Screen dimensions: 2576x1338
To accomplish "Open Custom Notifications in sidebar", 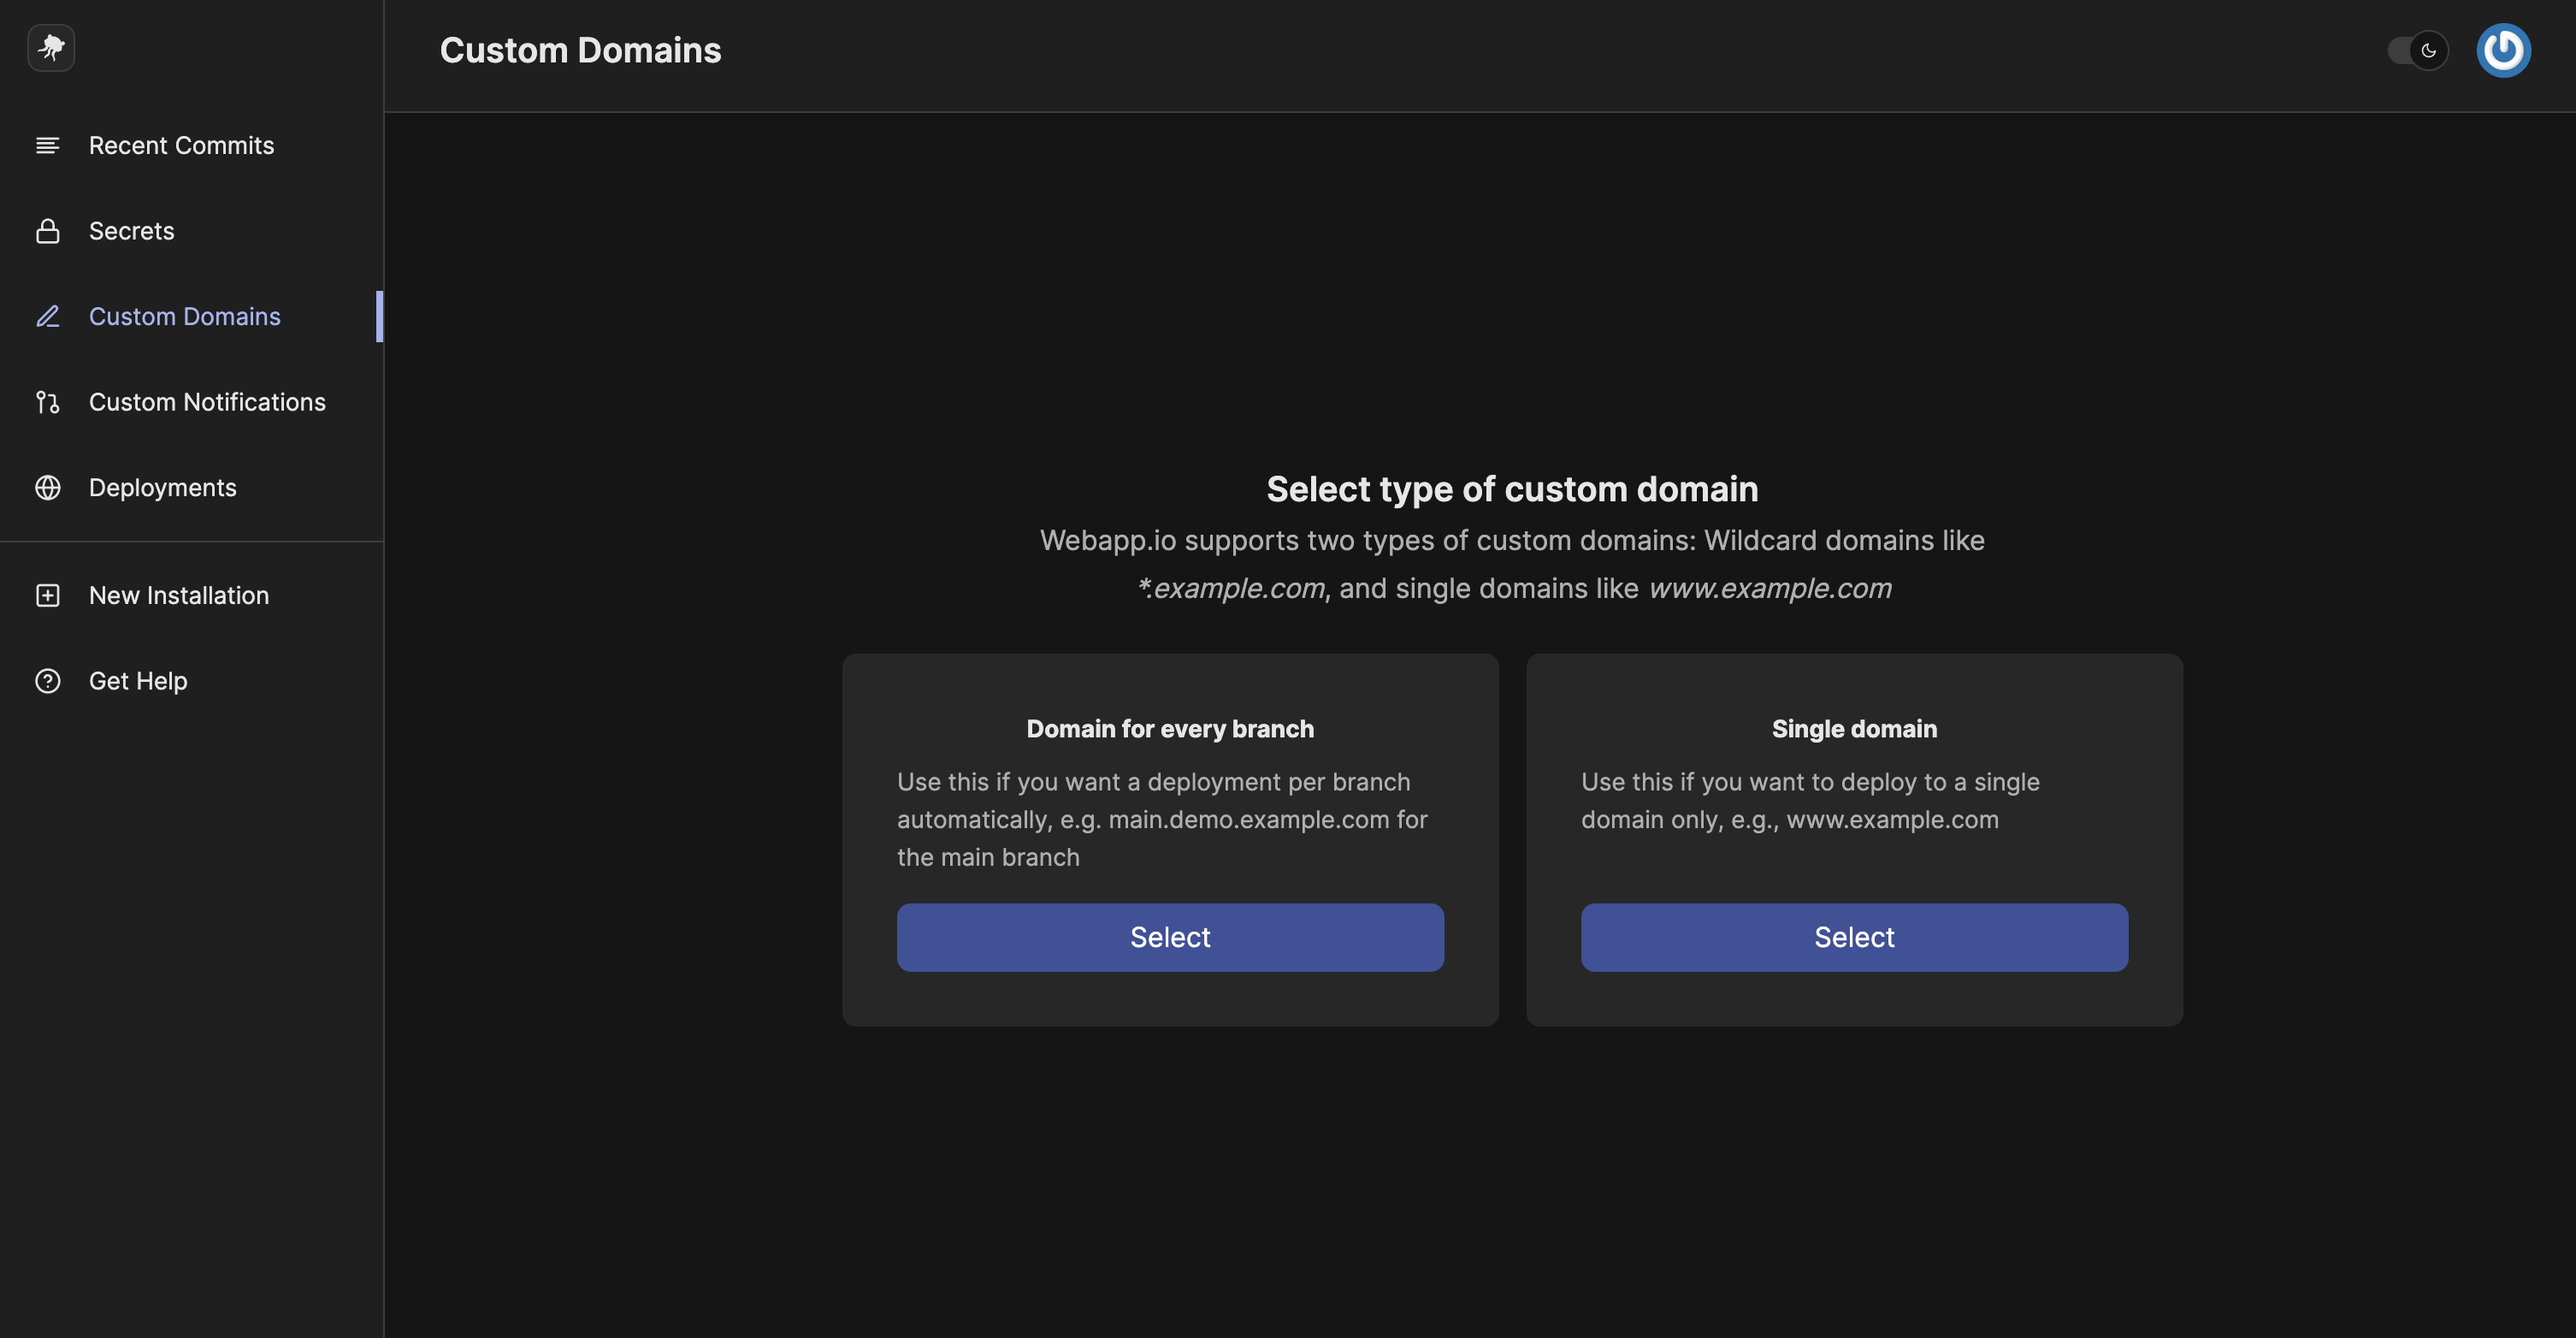I will tap(207, 402).
